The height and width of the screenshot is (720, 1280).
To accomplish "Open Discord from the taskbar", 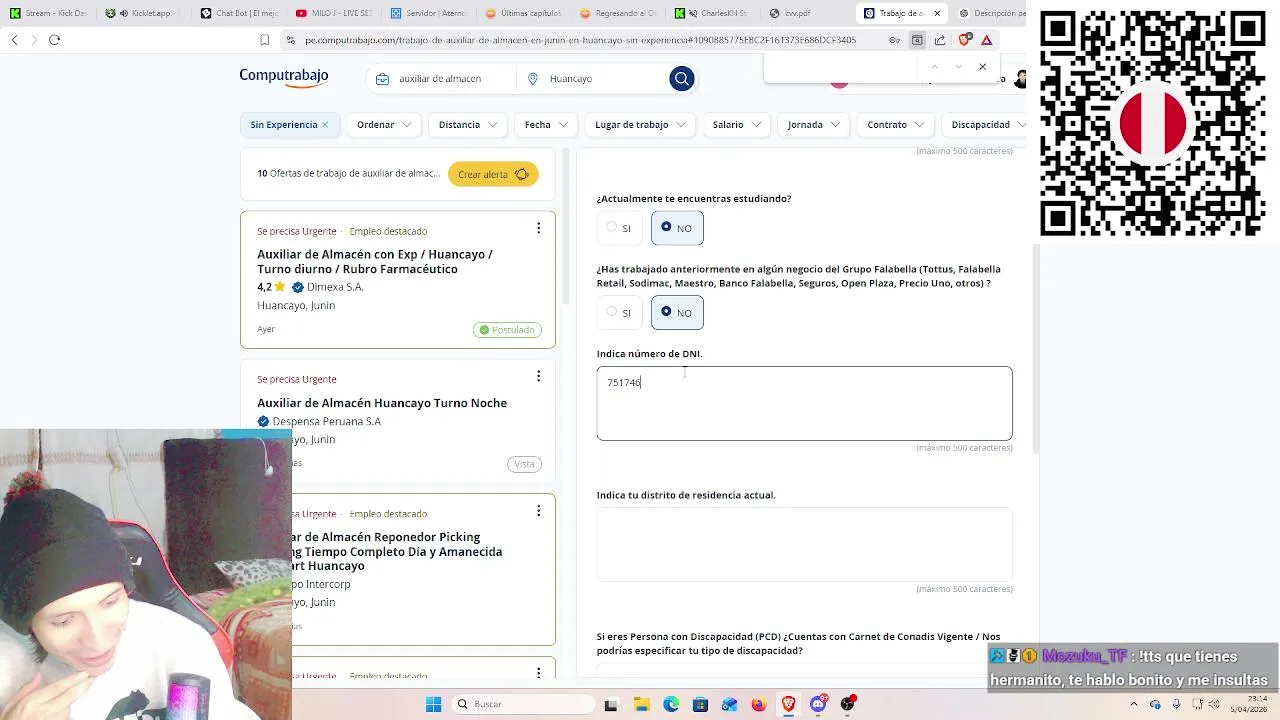I will pyautogui.click(x=818, y=704).
